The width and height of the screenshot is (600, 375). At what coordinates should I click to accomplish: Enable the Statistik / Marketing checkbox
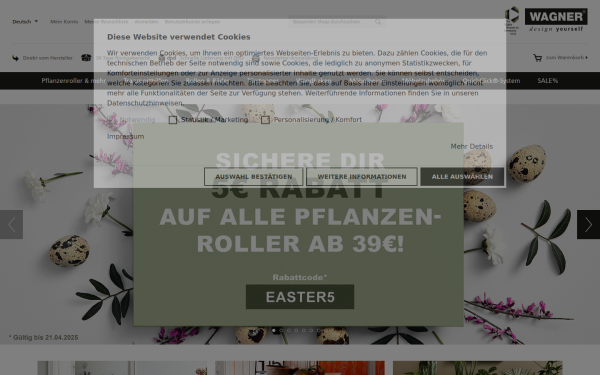tap(173, 120)
